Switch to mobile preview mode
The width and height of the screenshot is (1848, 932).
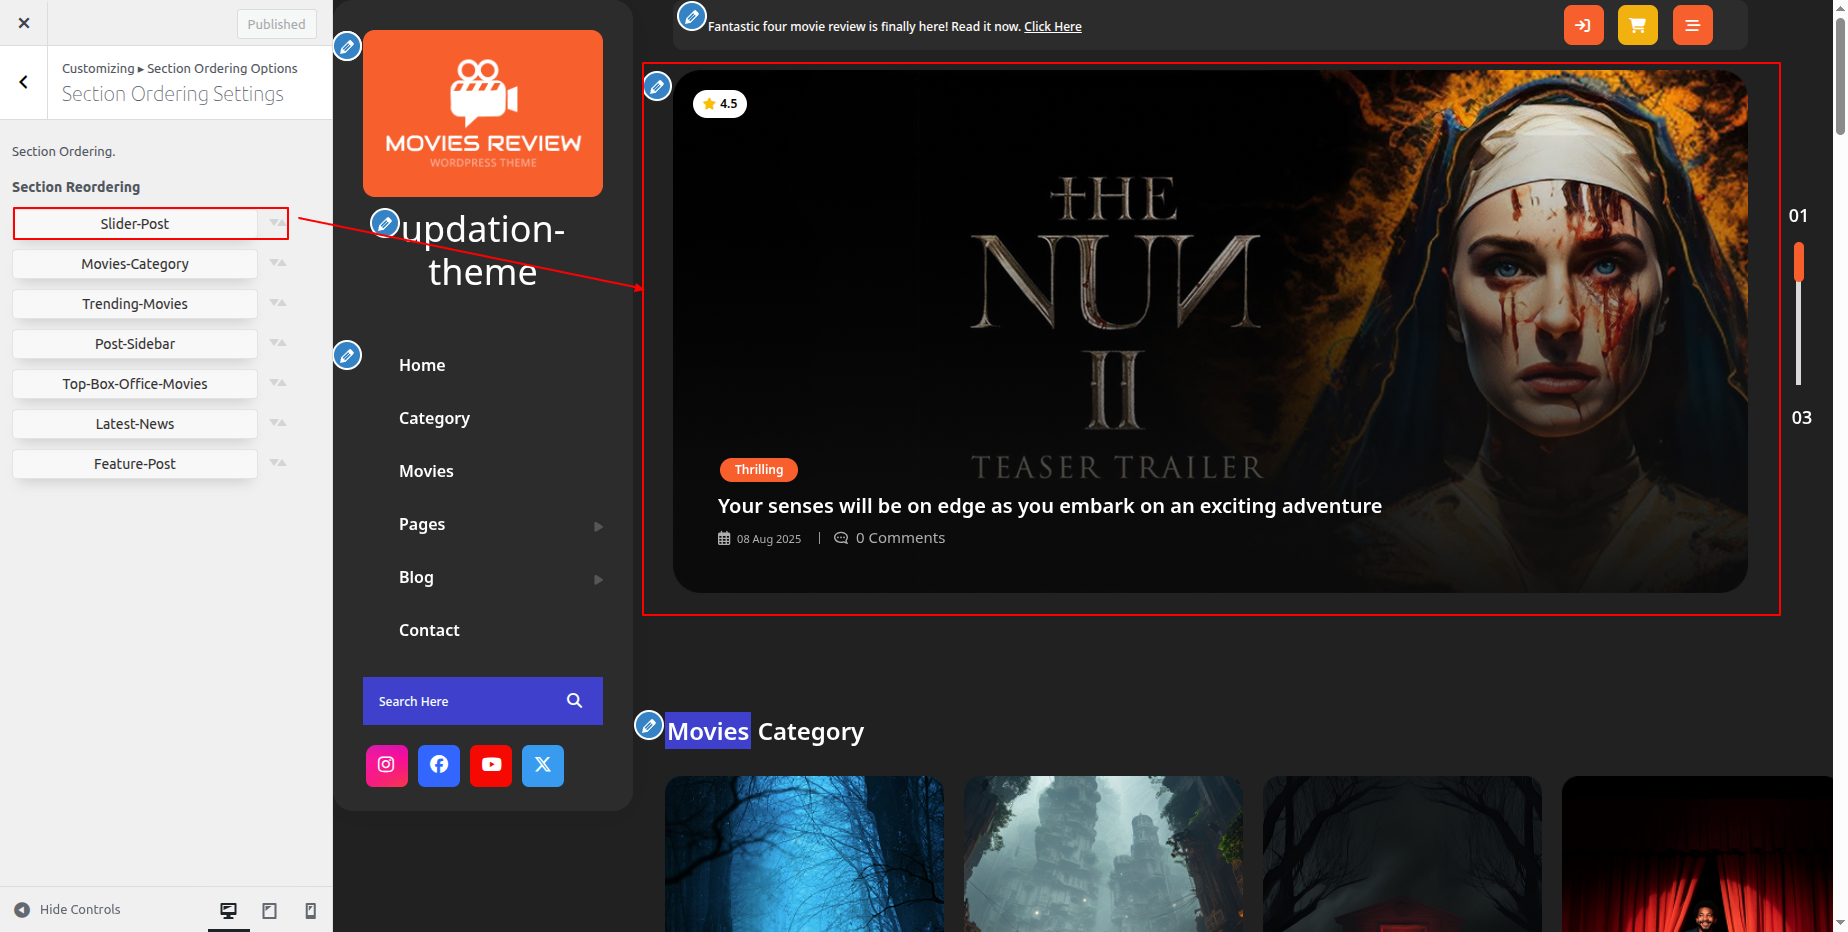coord(310,910)
